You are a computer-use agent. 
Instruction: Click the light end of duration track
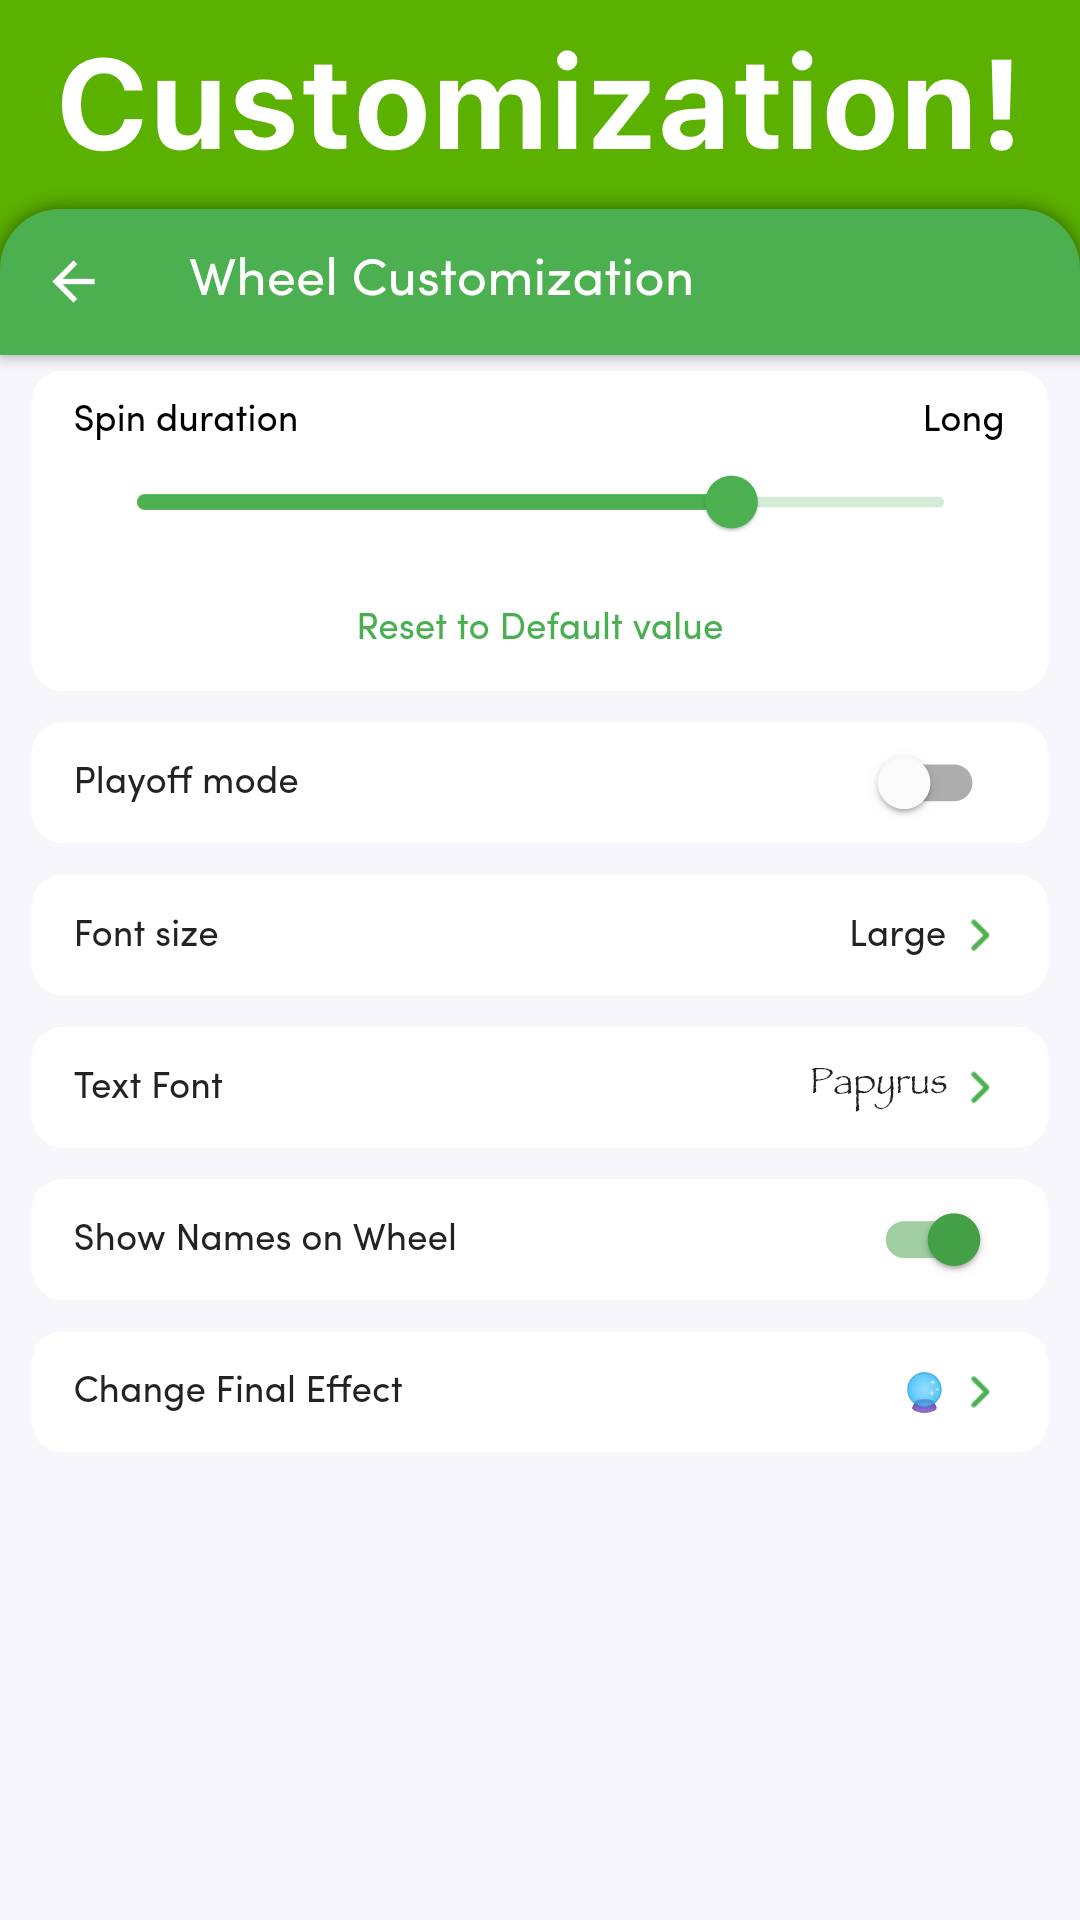pos(850,502)
